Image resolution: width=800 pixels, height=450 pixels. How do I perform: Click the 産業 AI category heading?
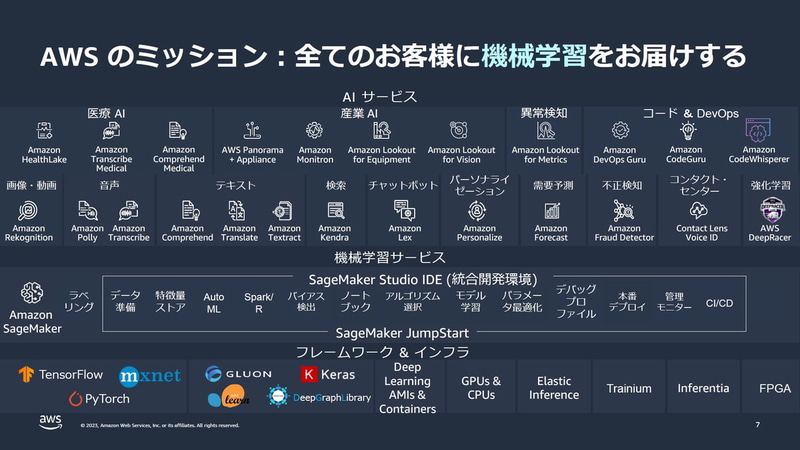click(359, 113)
